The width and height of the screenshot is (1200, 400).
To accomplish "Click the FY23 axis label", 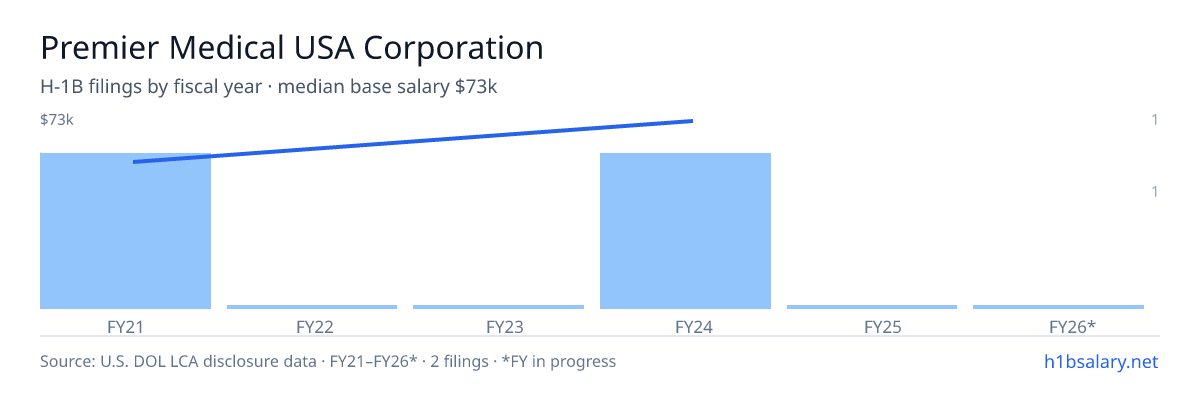I will (504, 326).
